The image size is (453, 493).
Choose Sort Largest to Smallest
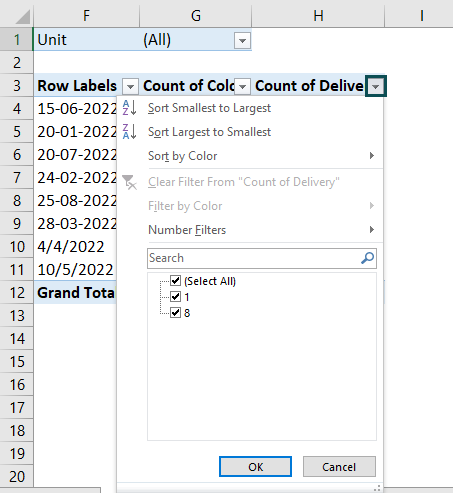coord(250,132)
